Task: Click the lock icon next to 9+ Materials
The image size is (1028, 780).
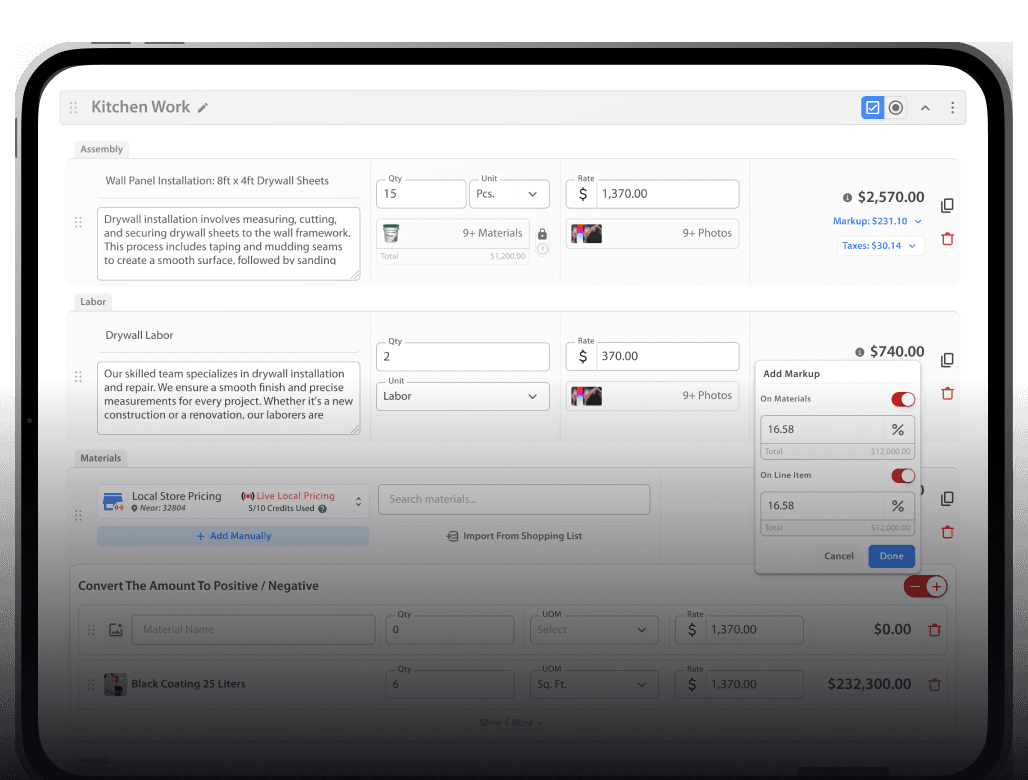Action: pyautogui.click(x=542, y=234)
